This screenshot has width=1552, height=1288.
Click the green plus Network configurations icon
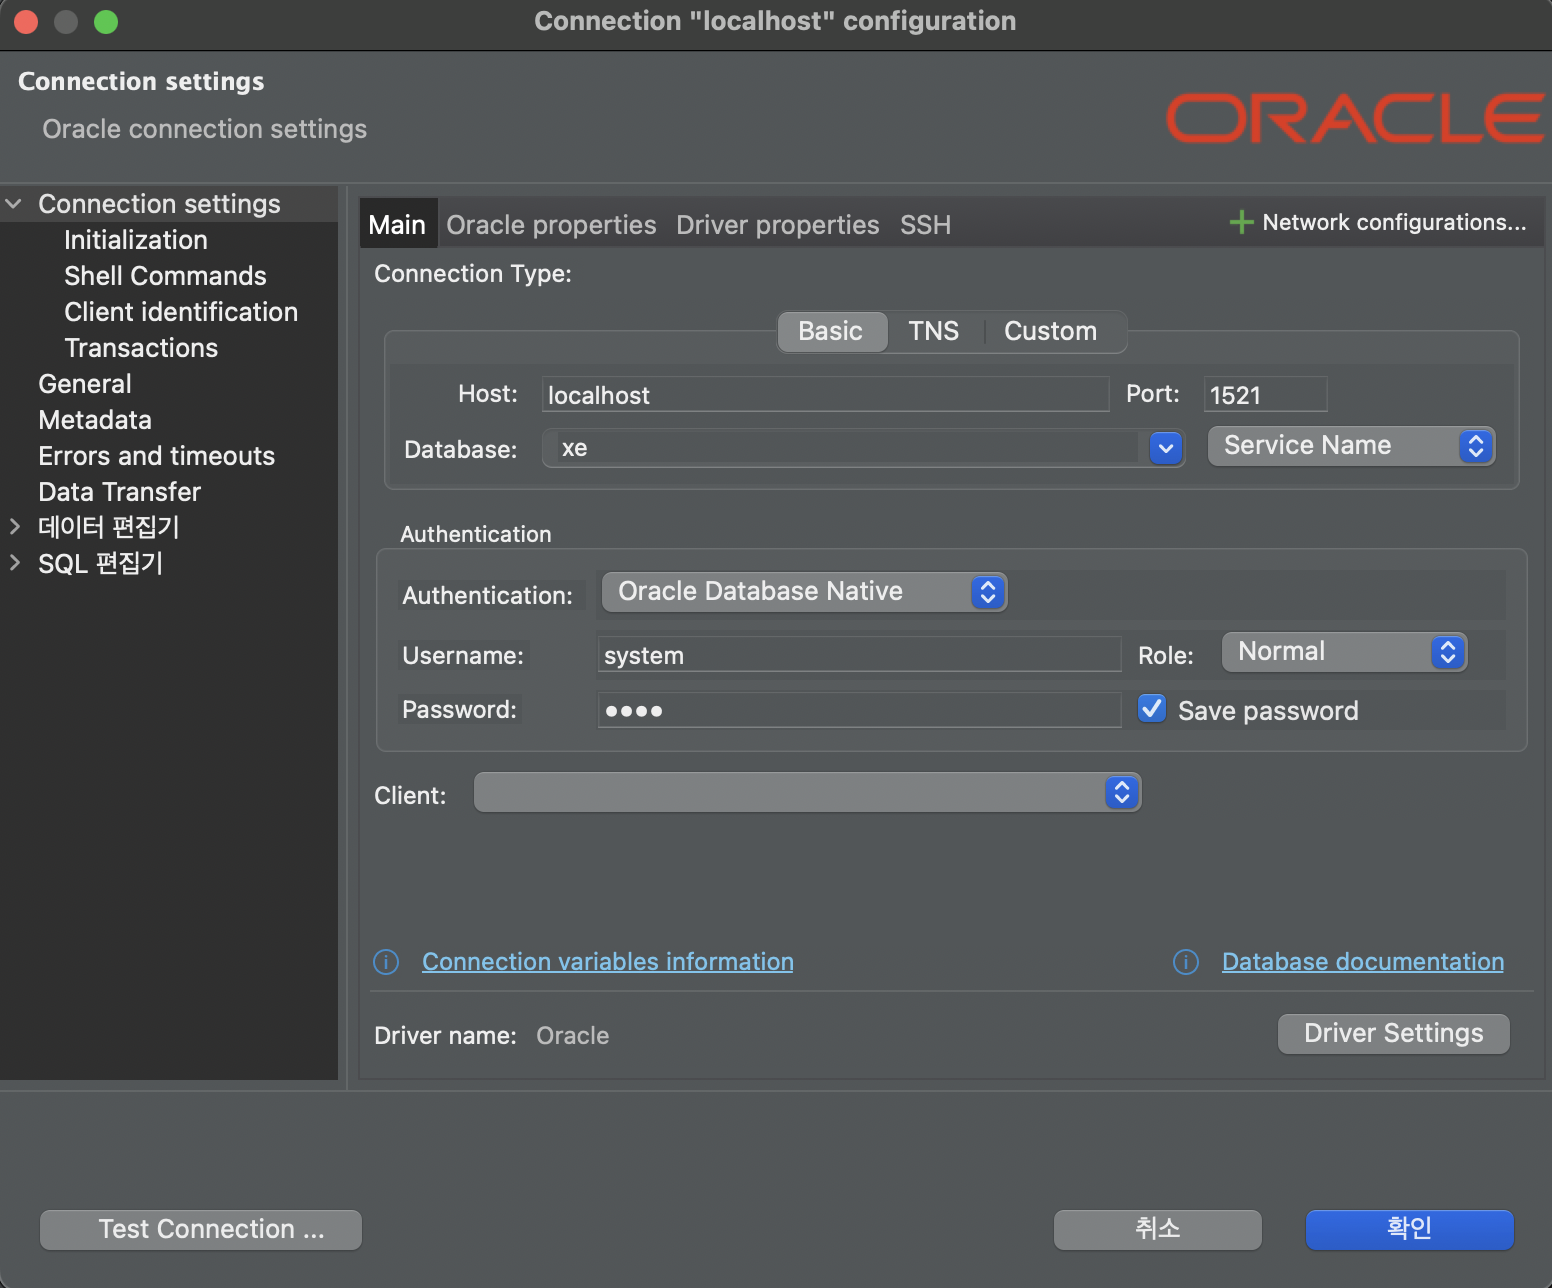[x=1241, y=222]
